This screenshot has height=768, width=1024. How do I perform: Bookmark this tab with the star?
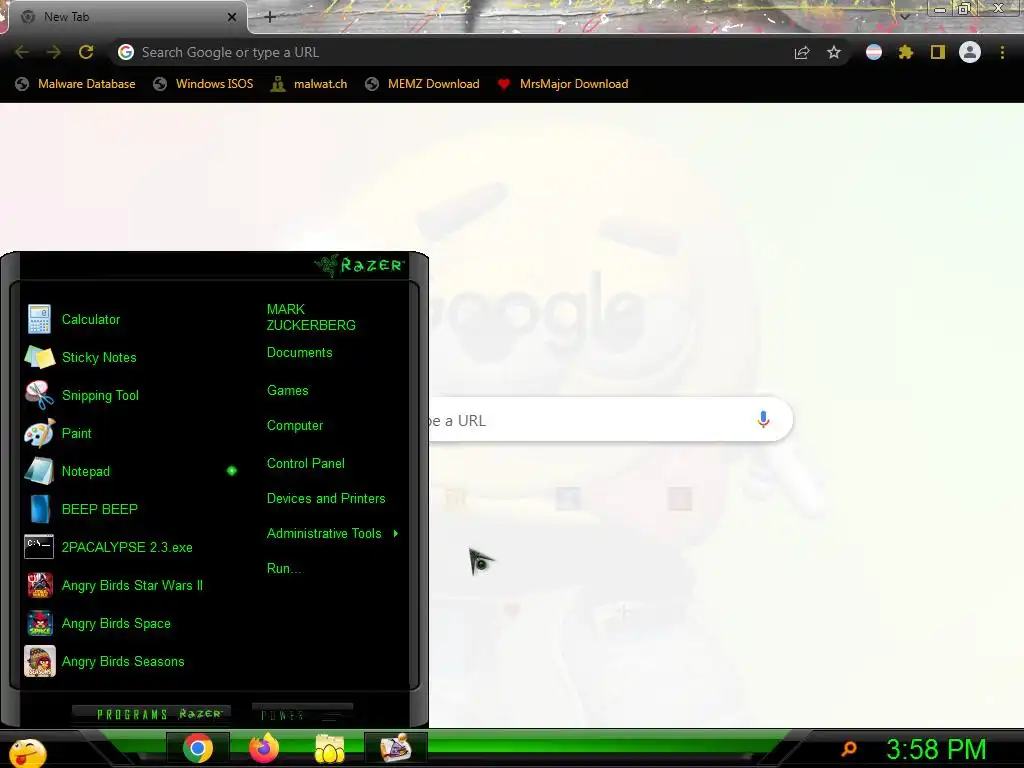(834, 52)
